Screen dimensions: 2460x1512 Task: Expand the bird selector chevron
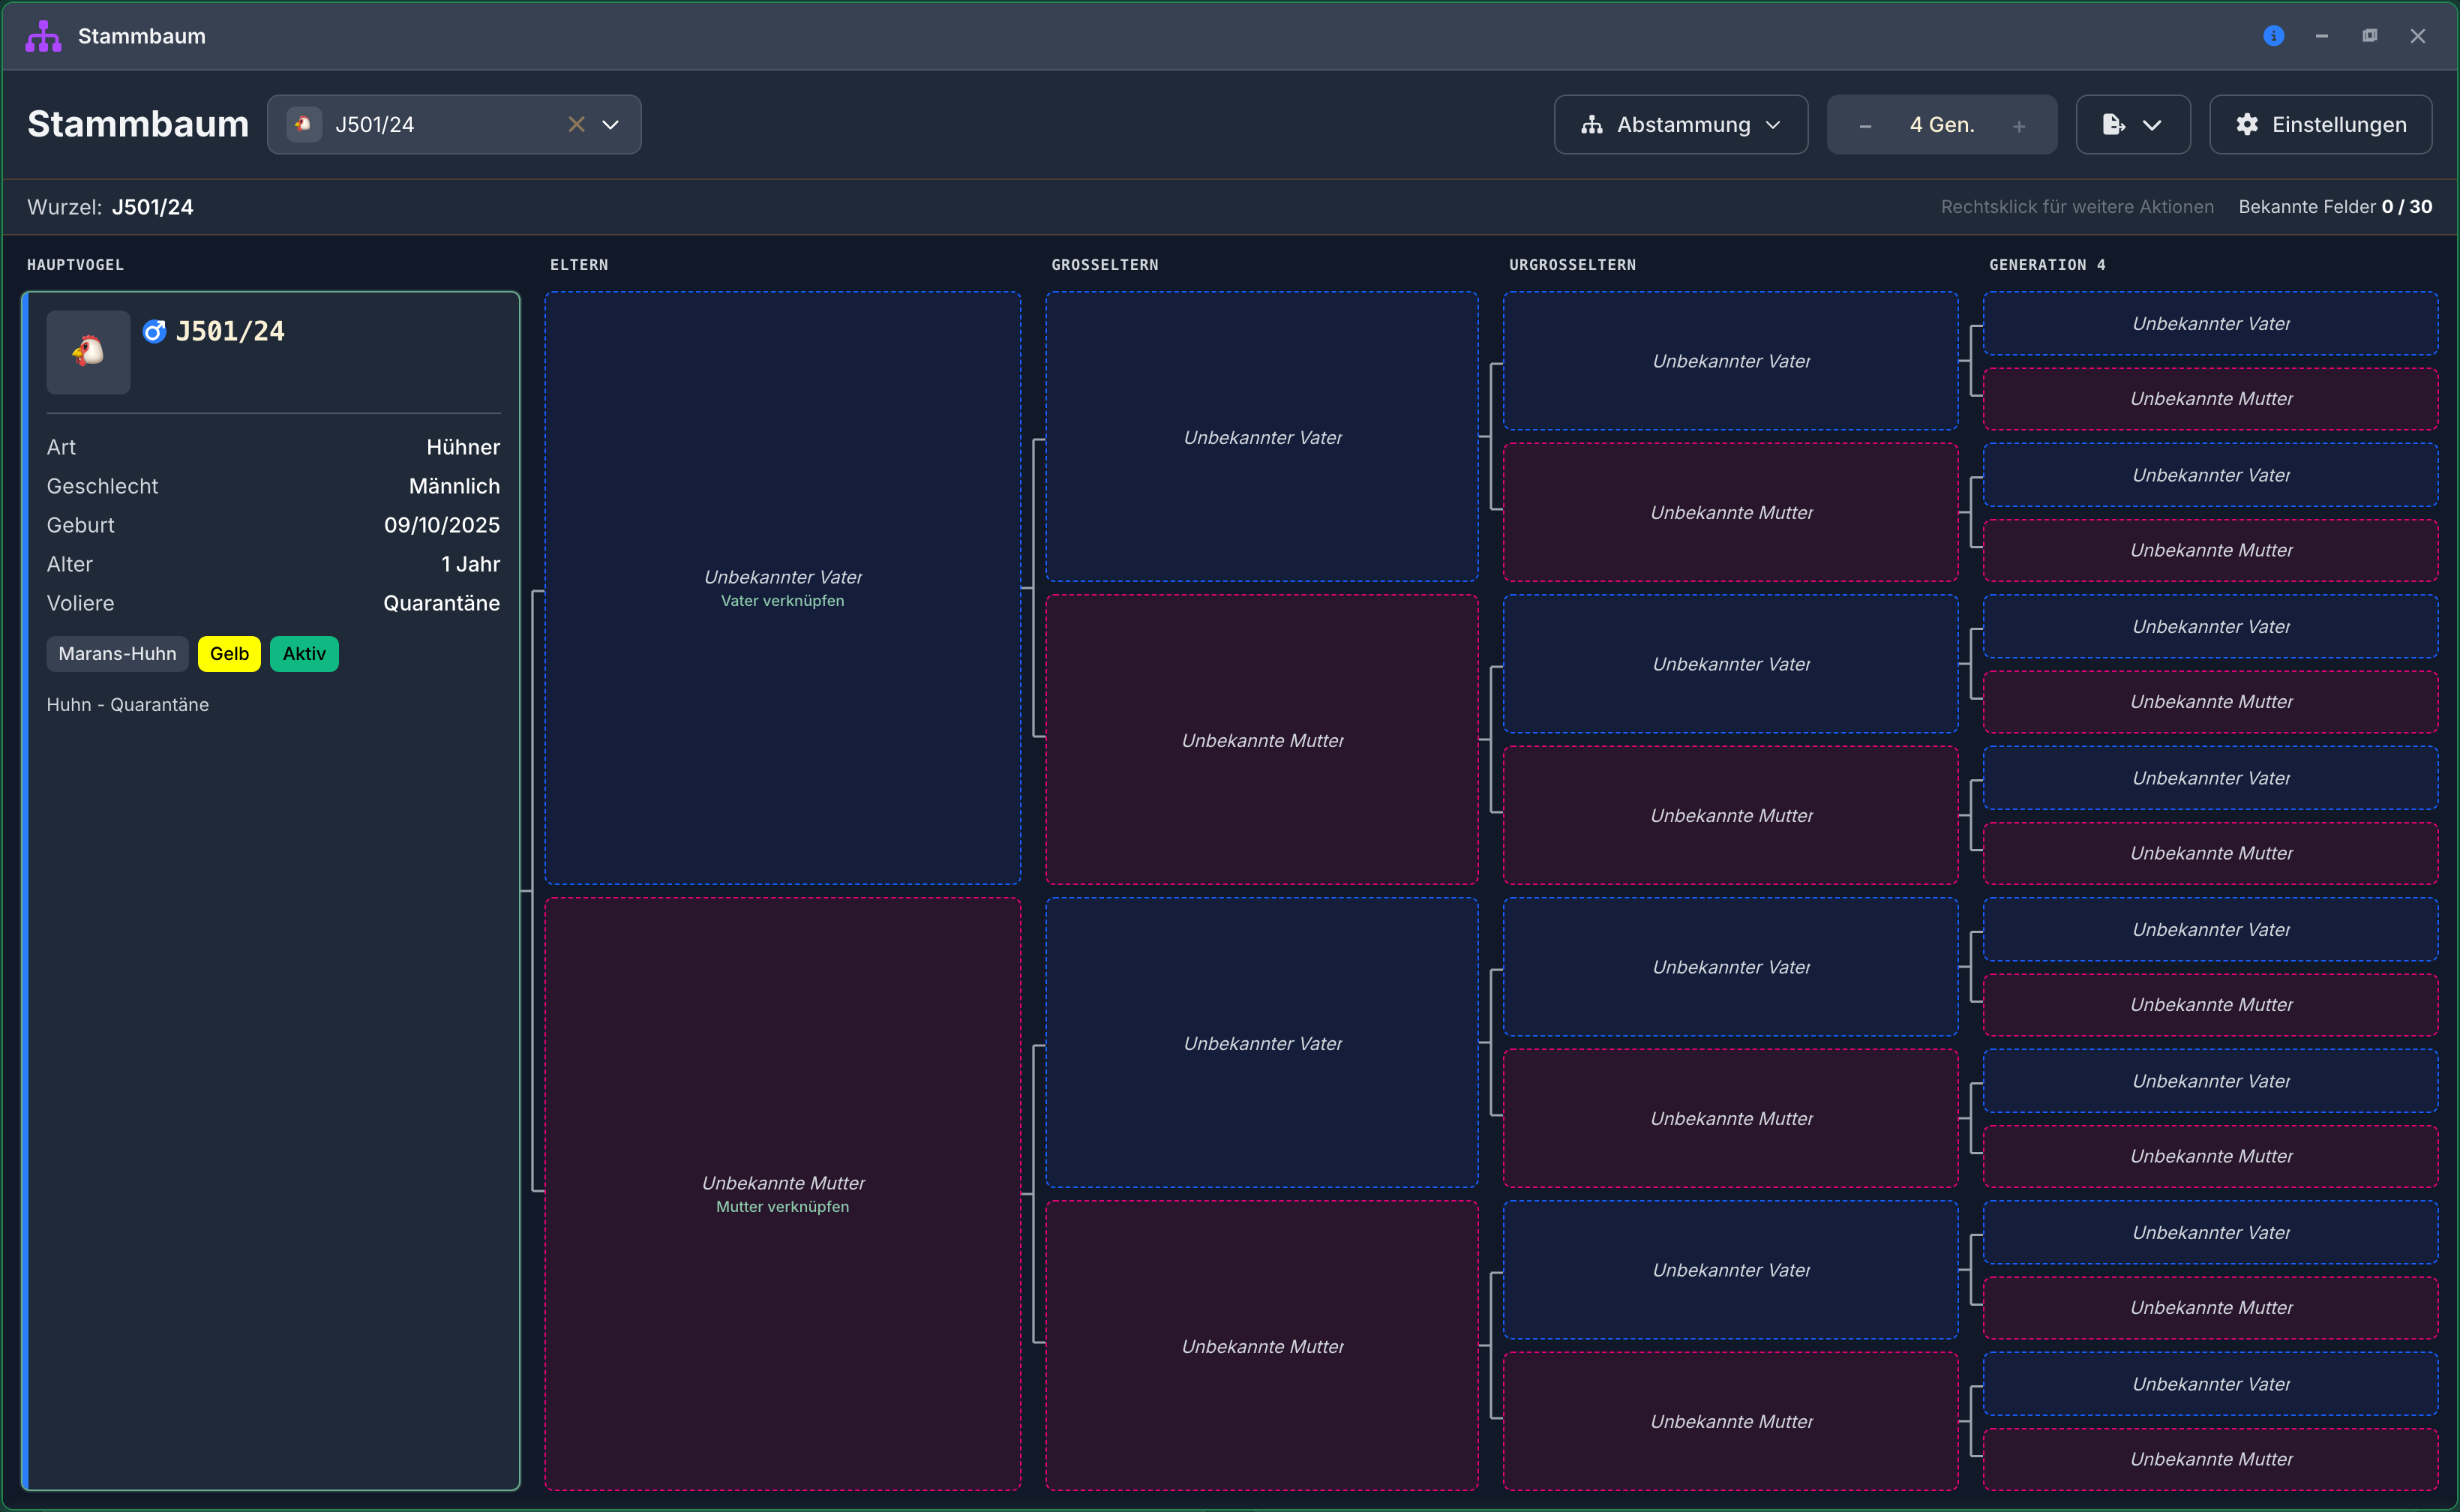610,124
